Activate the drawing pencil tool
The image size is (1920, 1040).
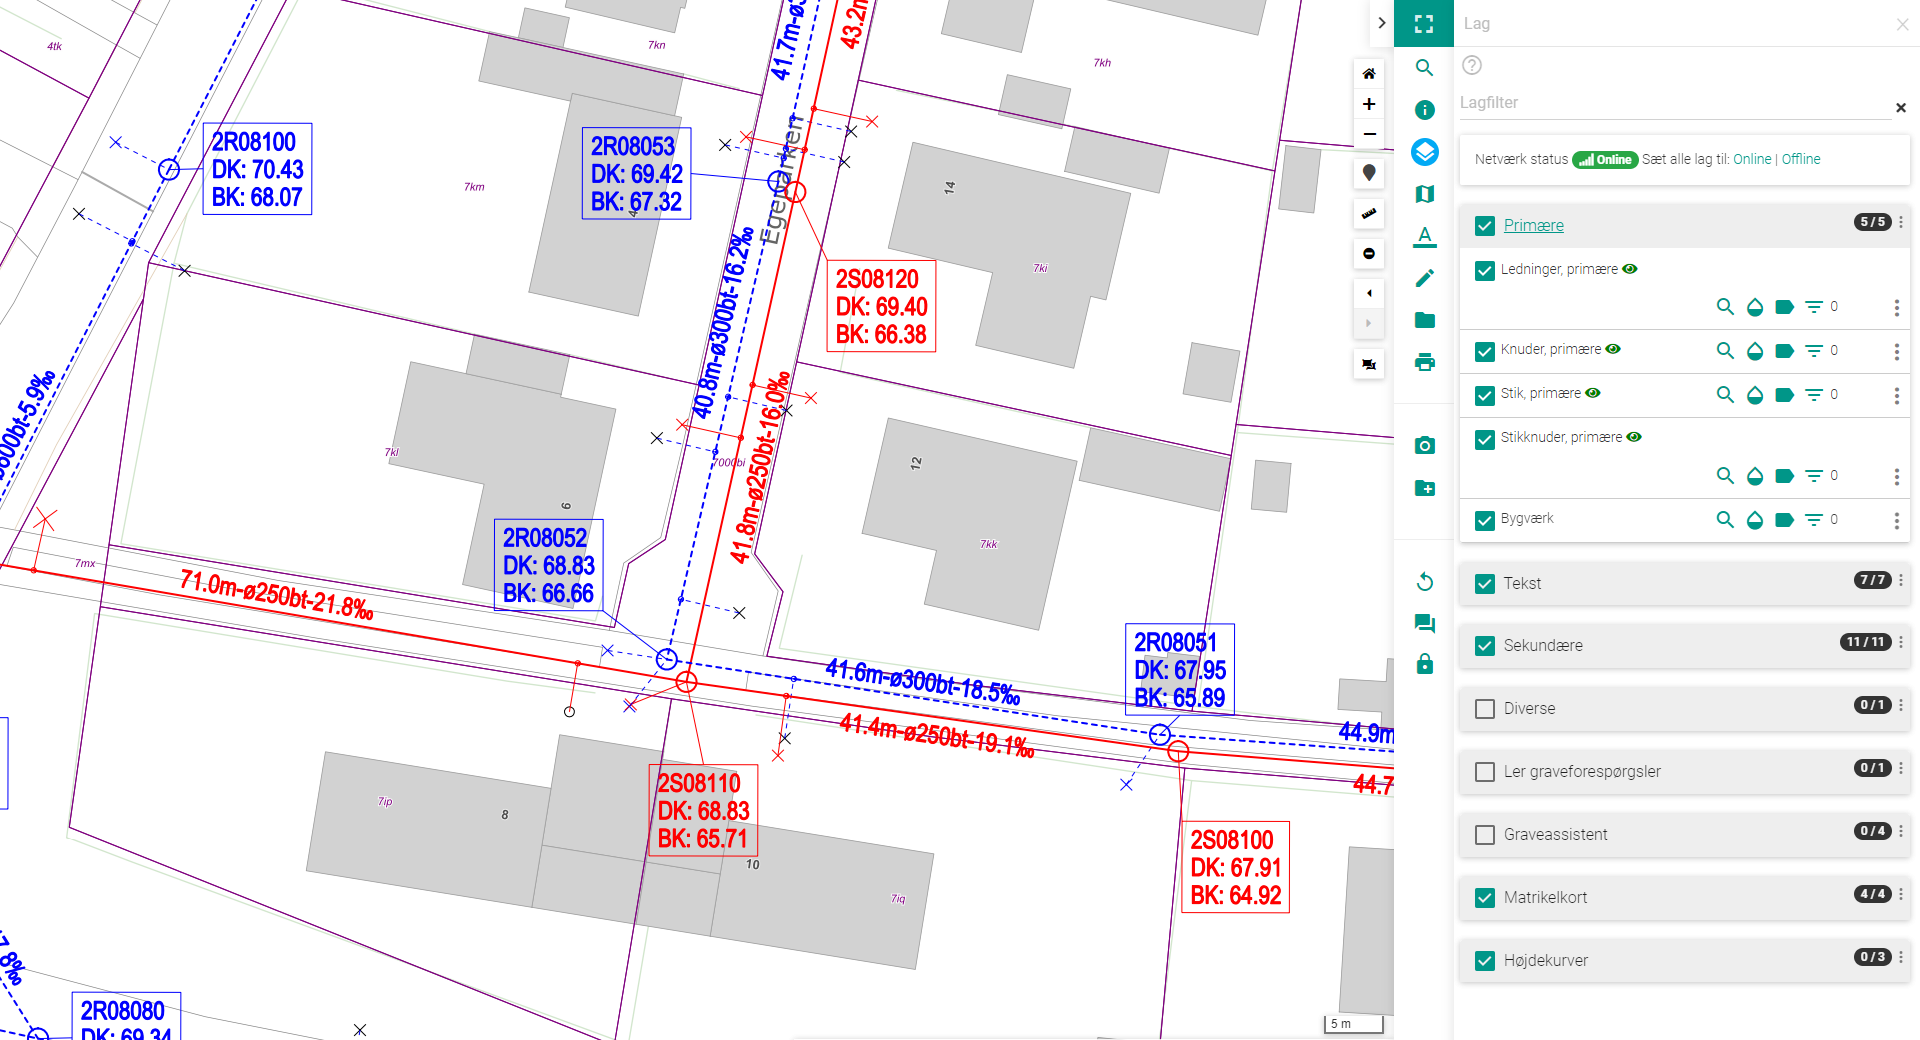1424,278
